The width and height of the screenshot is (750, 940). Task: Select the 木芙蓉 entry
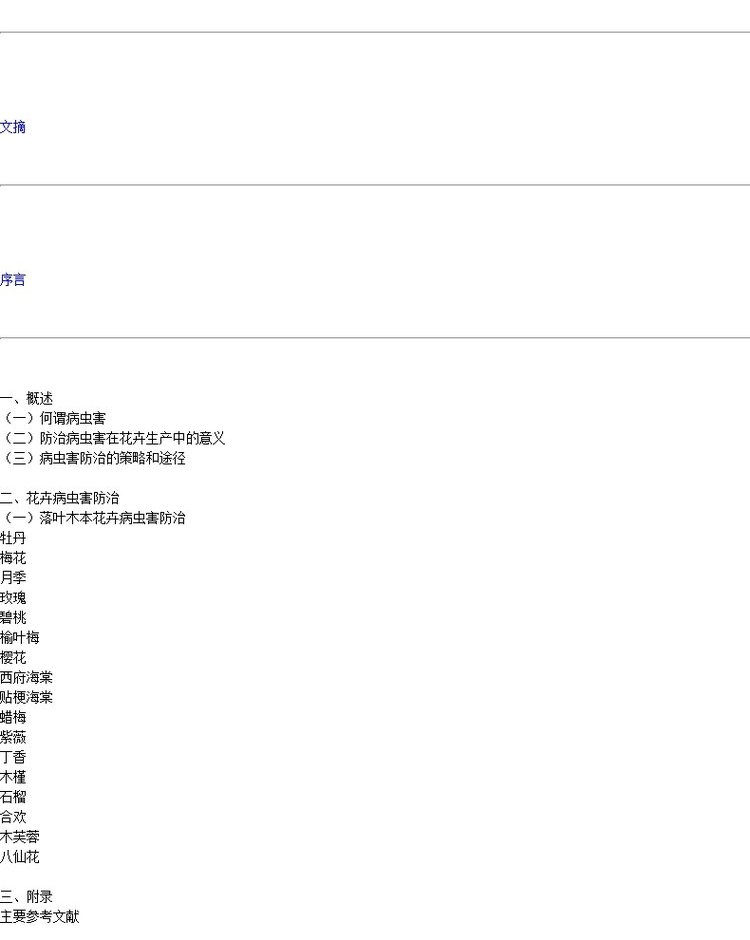tap(20, 837)
